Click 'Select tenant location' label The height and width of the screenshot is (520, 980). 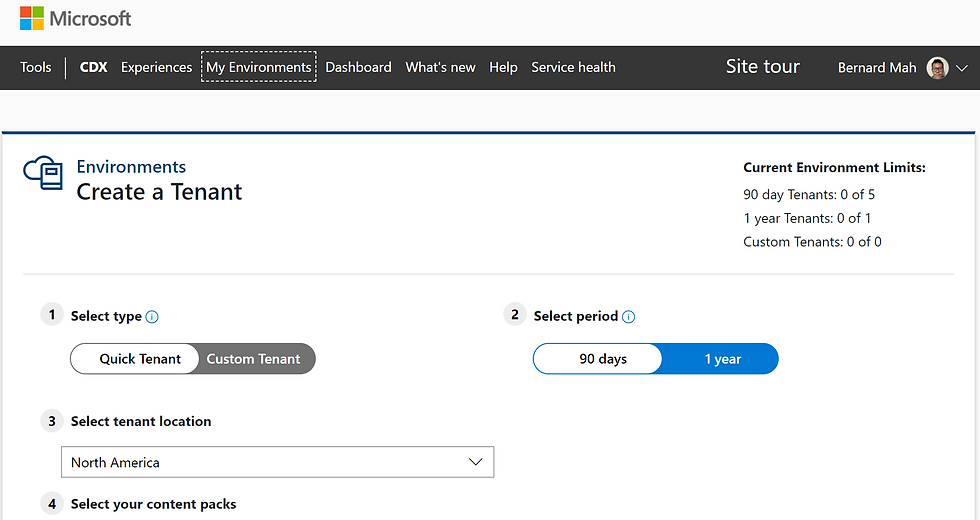141,421
